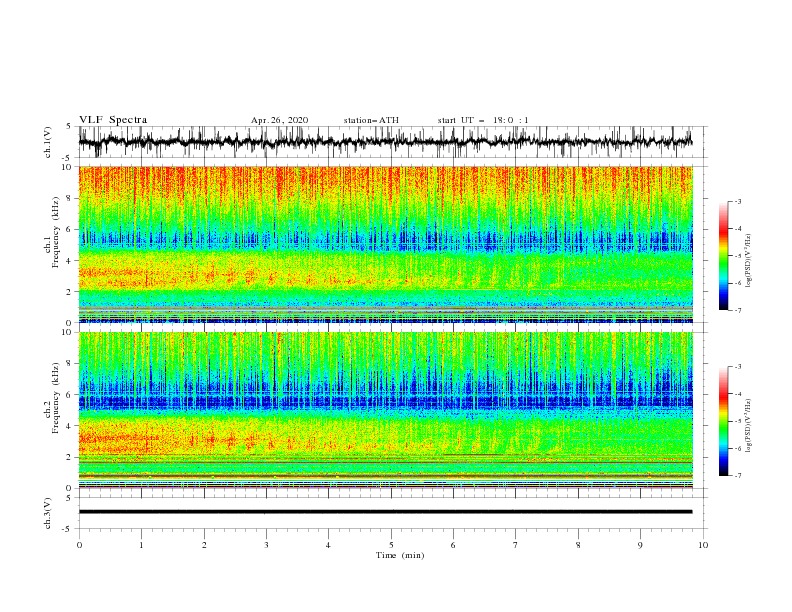The width and height of the screenshot is (792, 612).
Task: Click the "VLF Spectra" title text
Action: tap(113, 120)
